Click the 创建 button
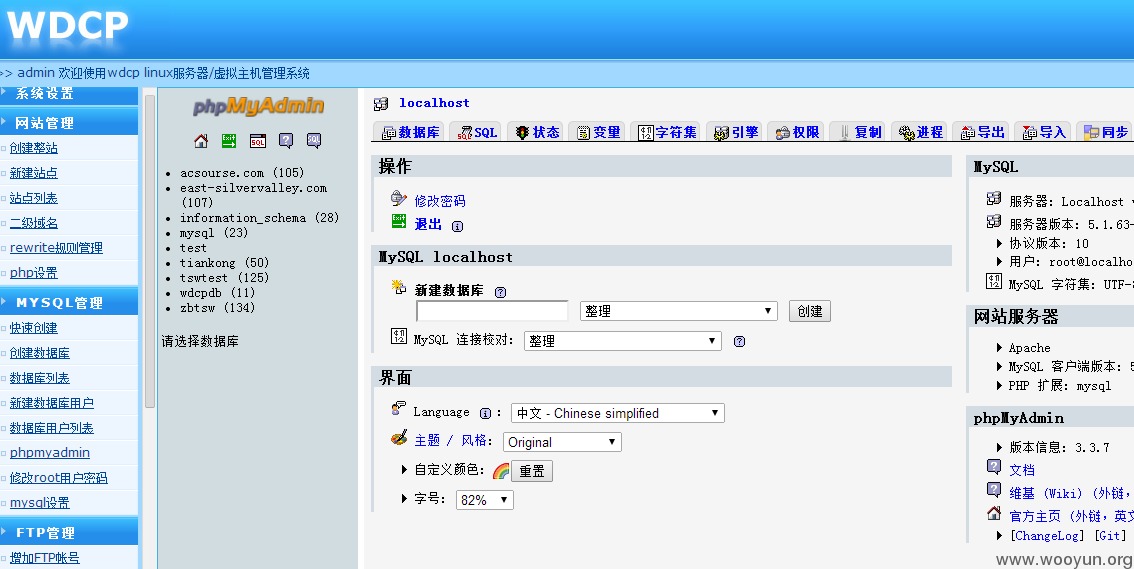Screen dimensions: 1134x569 tap(809, 311)
